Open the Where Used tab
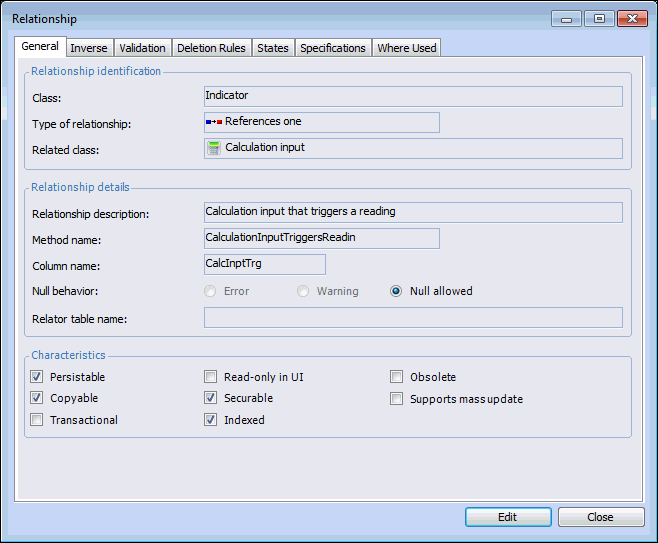 pos(407,48)
